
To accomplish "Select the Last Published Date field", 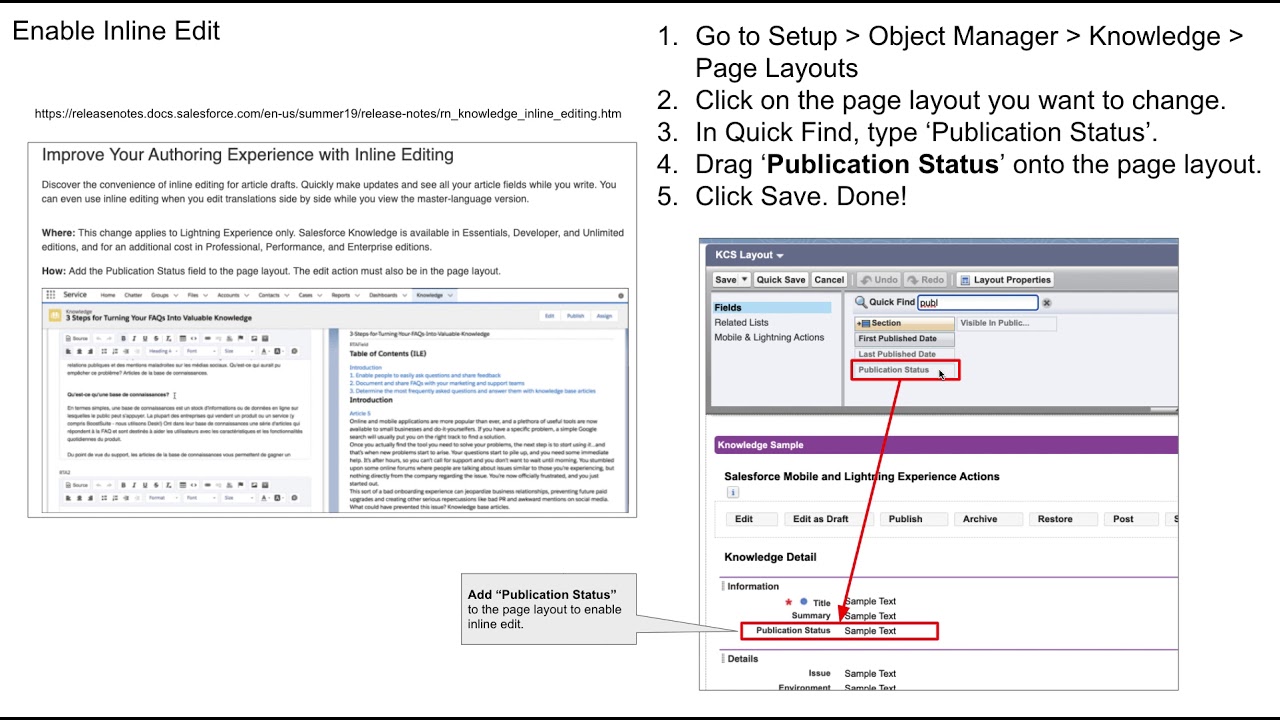I will (904, 354).
